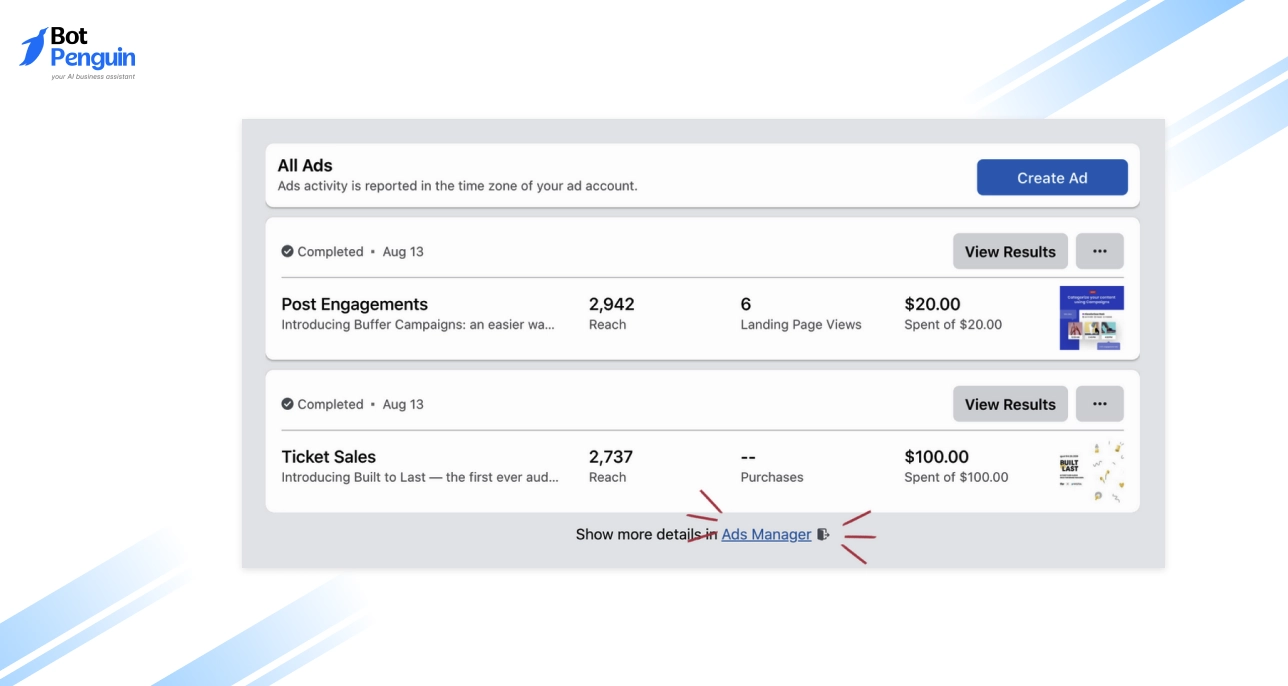
Task: Click the Create Ad button
Action: click(1052, 177)
